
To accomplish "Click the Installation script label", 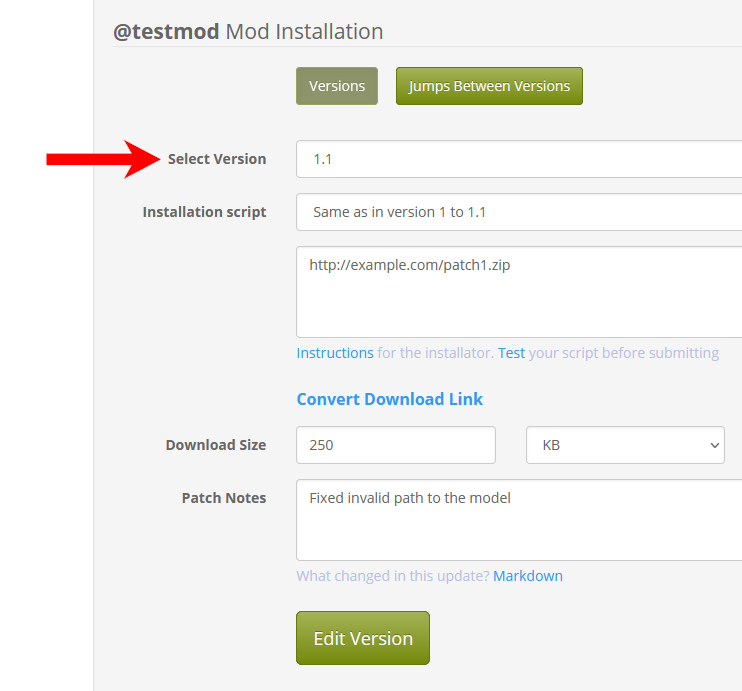I will point(204,212).
